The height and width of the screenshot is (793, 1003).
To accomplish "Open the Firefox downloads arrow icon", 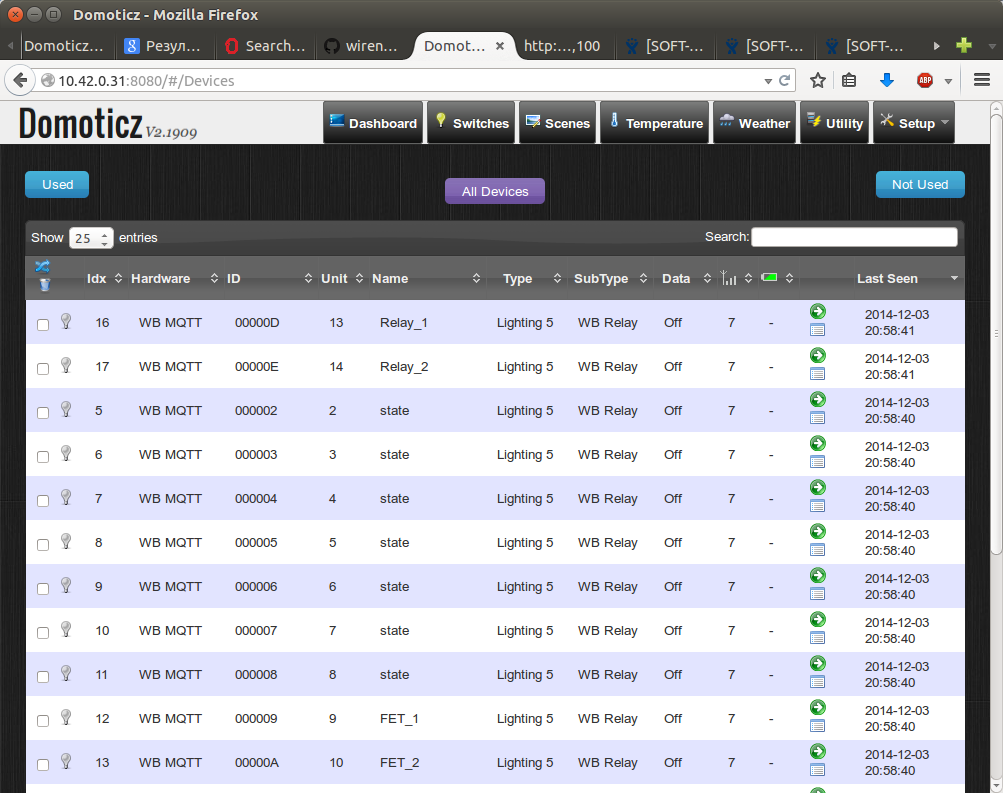I will (x=886, y=81).
